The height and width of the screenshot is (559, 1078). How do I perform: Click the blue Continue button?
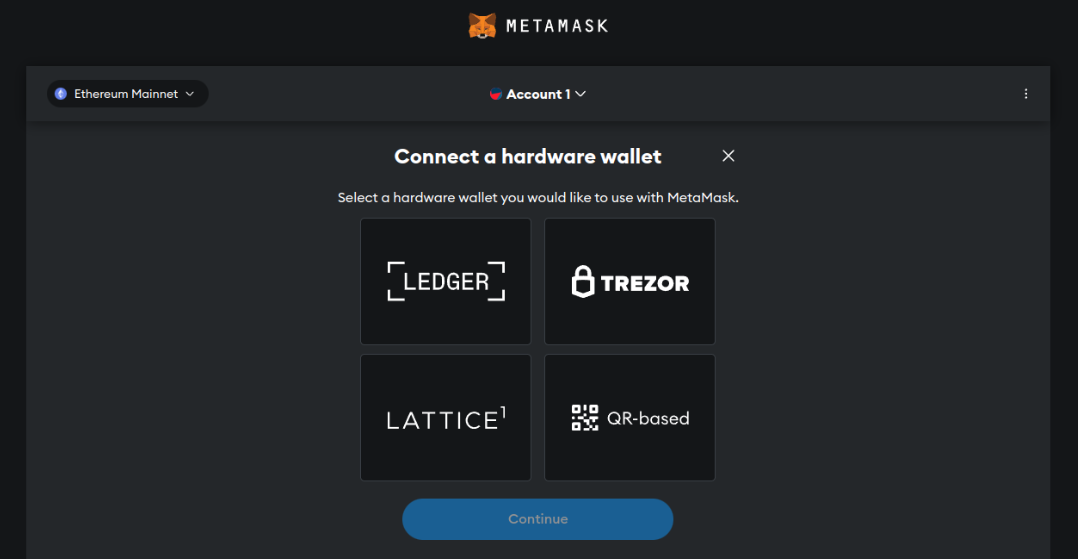click(x=538, y=519)
